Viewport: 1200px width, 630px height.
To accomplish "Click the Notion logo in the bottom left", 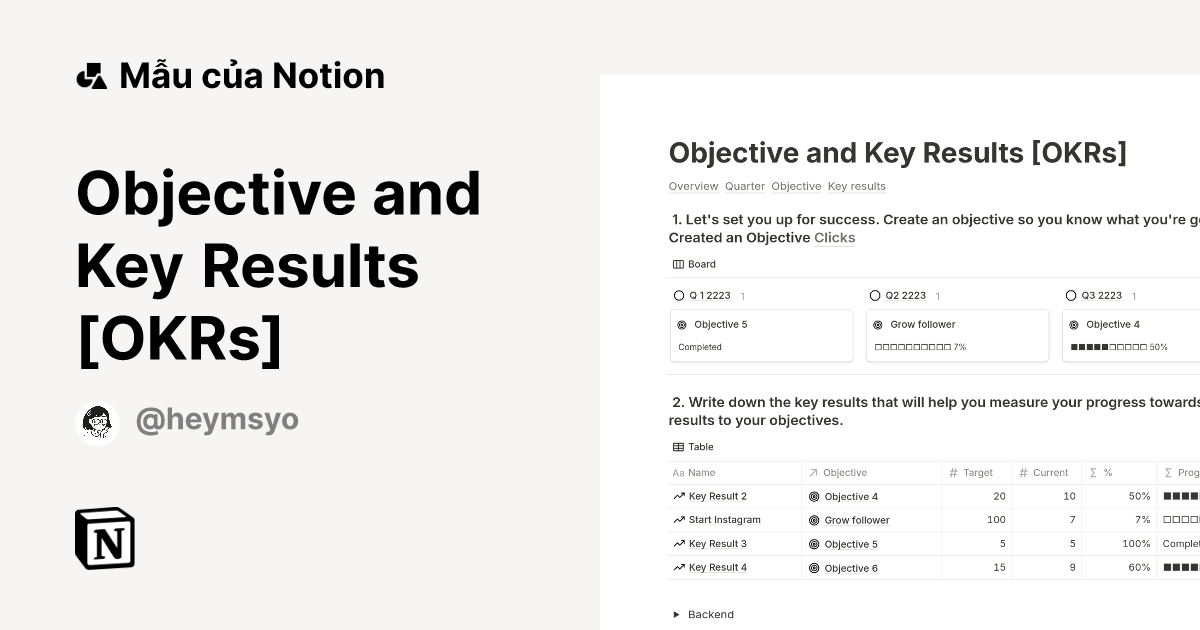I will 105,539.
